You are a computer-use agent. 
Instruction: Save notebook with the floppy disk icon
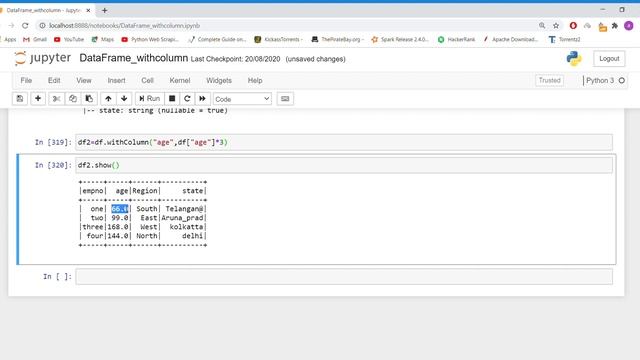[20, 99]
